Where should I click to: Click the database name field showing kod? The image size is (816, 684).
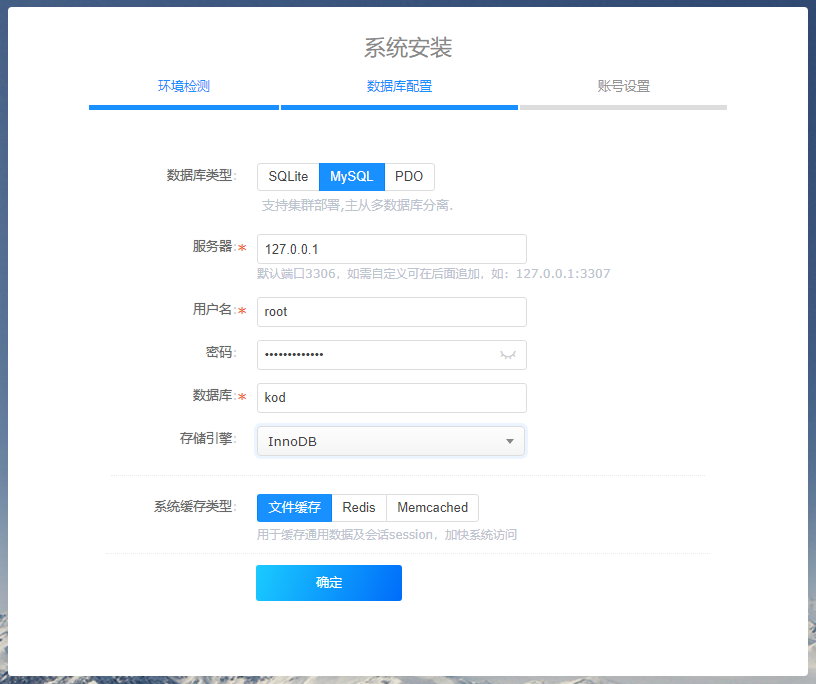(x=390, y=398)
